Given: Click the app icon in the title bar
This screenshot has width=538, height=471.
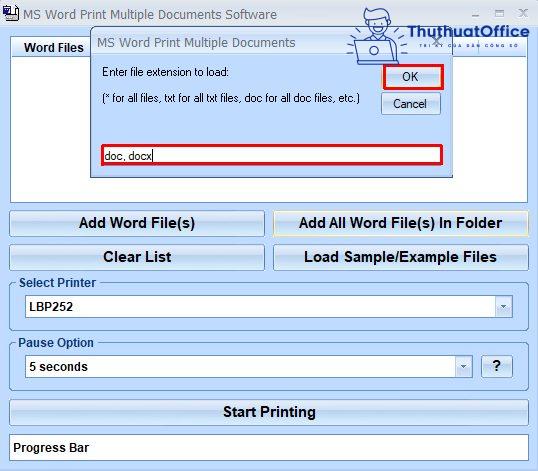Looking at the screenshot, I should tap(10, 13).
